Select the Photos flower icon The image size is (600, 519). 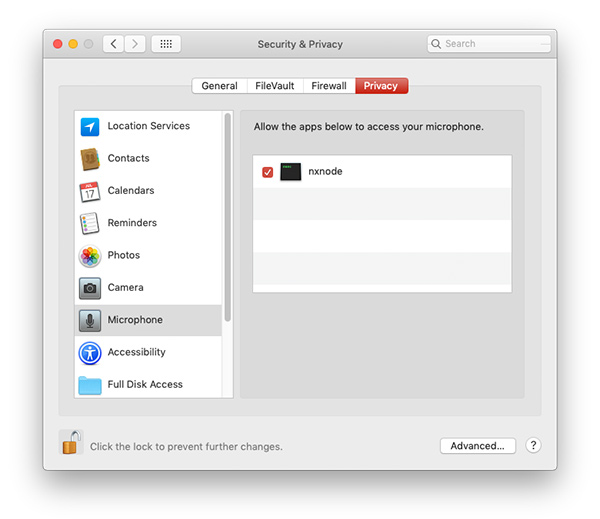90,256
